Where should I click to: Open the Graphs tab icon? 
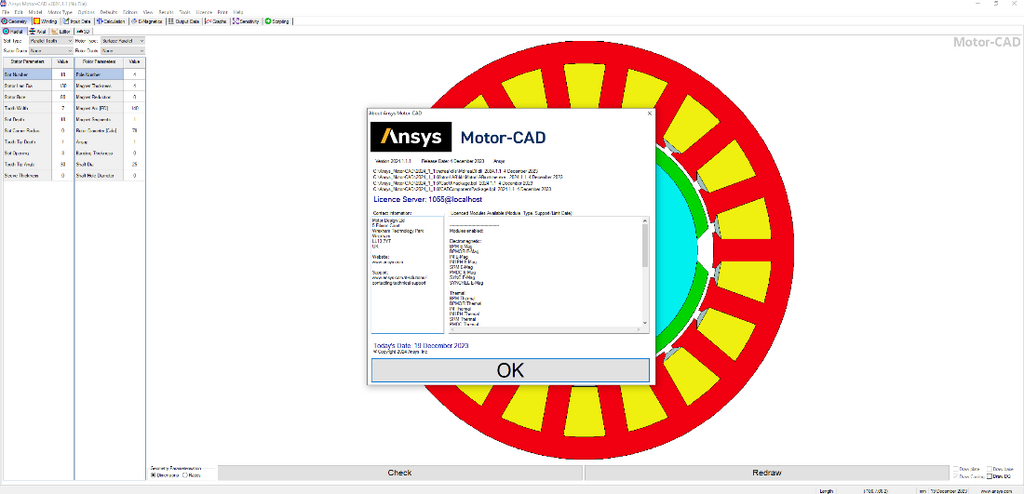[x=207, y=22]
